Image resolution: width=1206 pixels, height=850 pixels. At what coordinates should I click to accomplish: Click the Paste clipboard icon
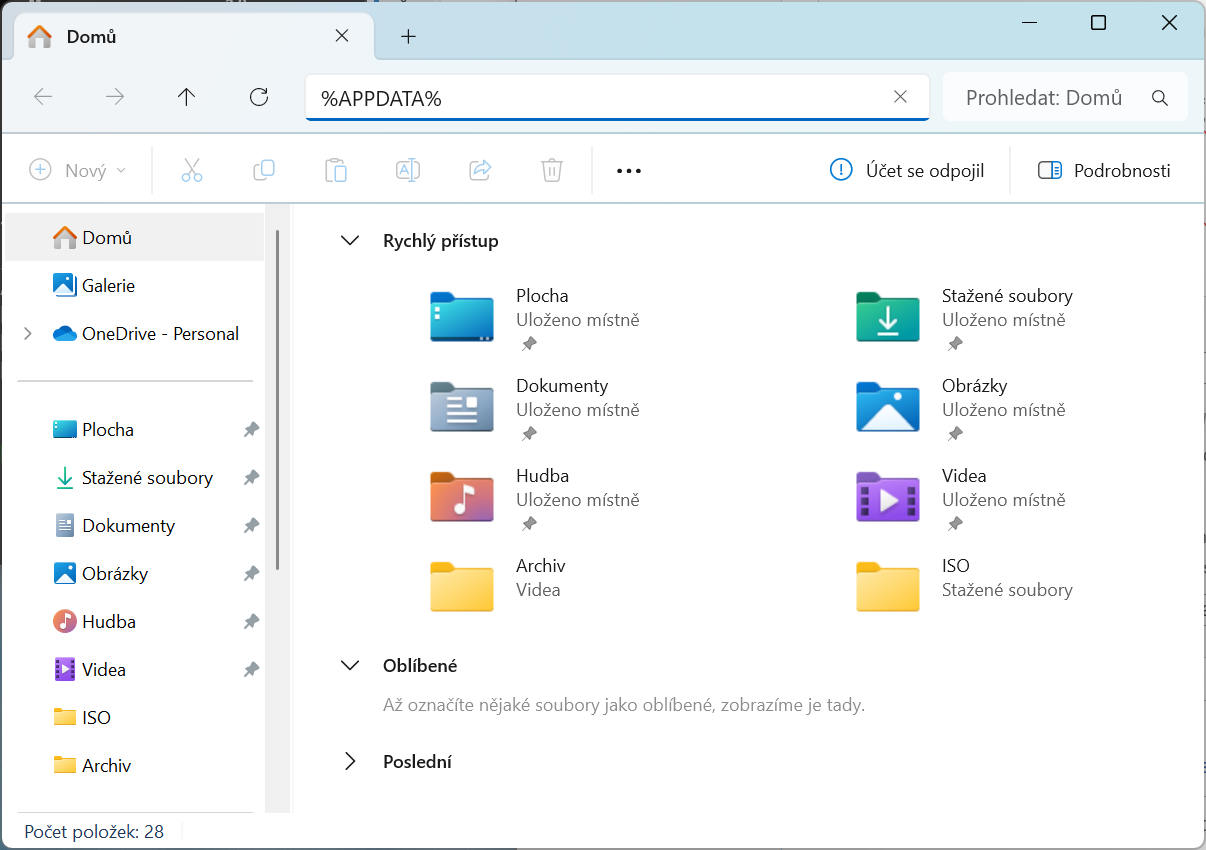(x=336, y=170)
